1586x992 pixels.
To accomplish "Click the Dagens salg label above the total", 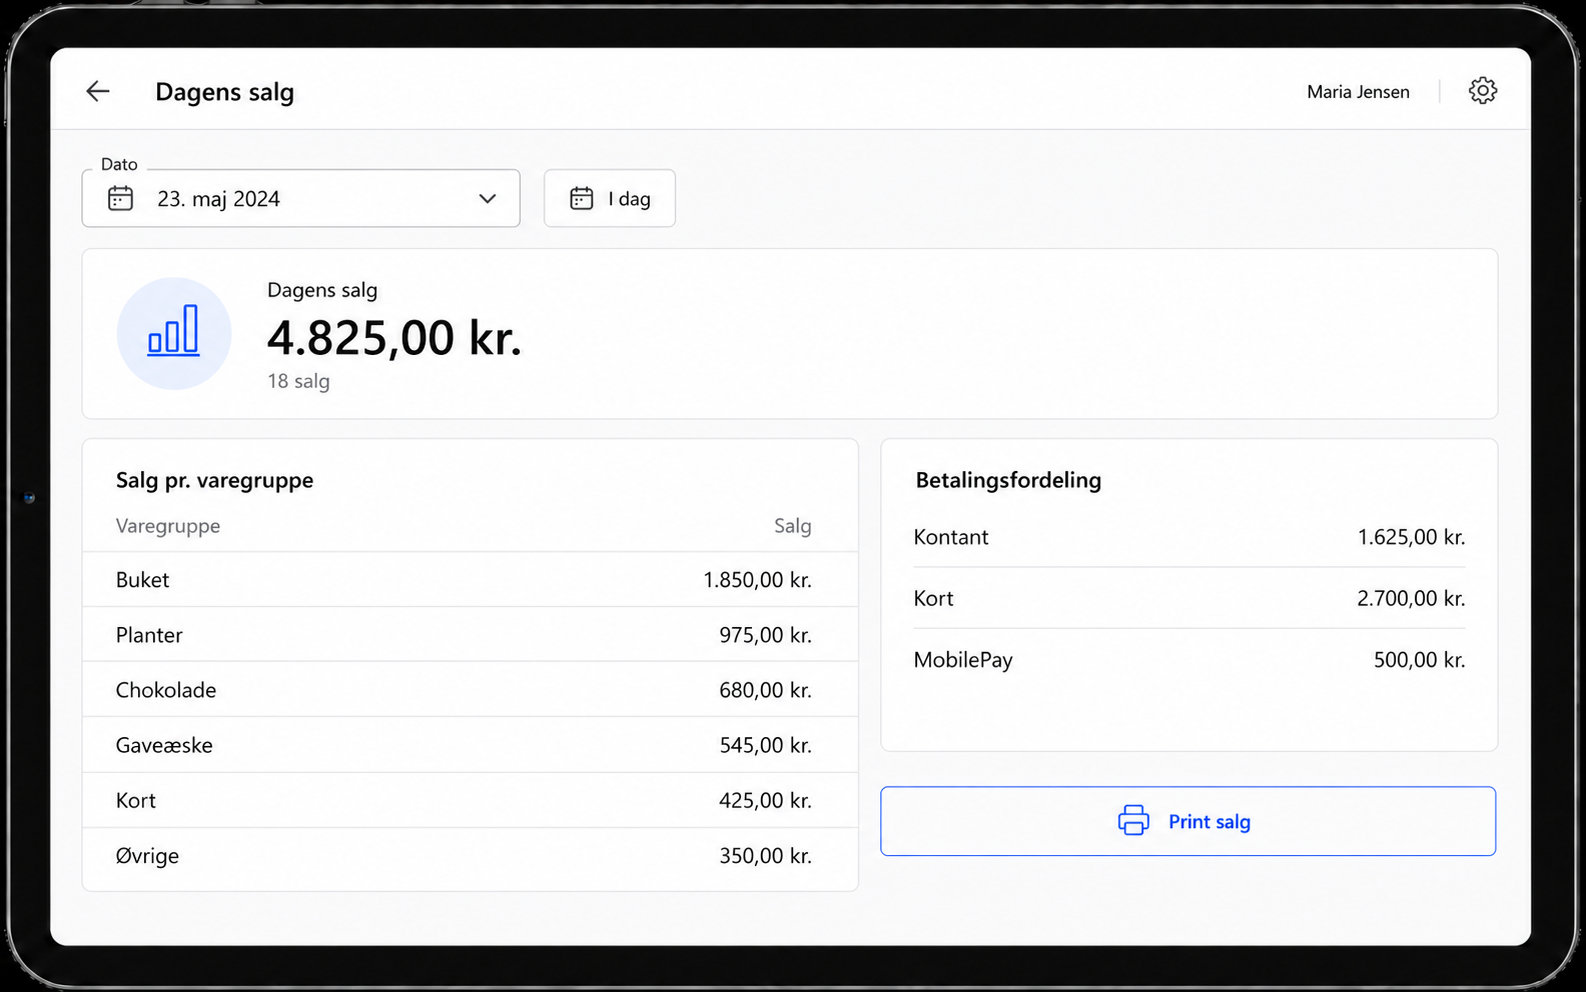I will pyautogui.click(x=322, y=290).
